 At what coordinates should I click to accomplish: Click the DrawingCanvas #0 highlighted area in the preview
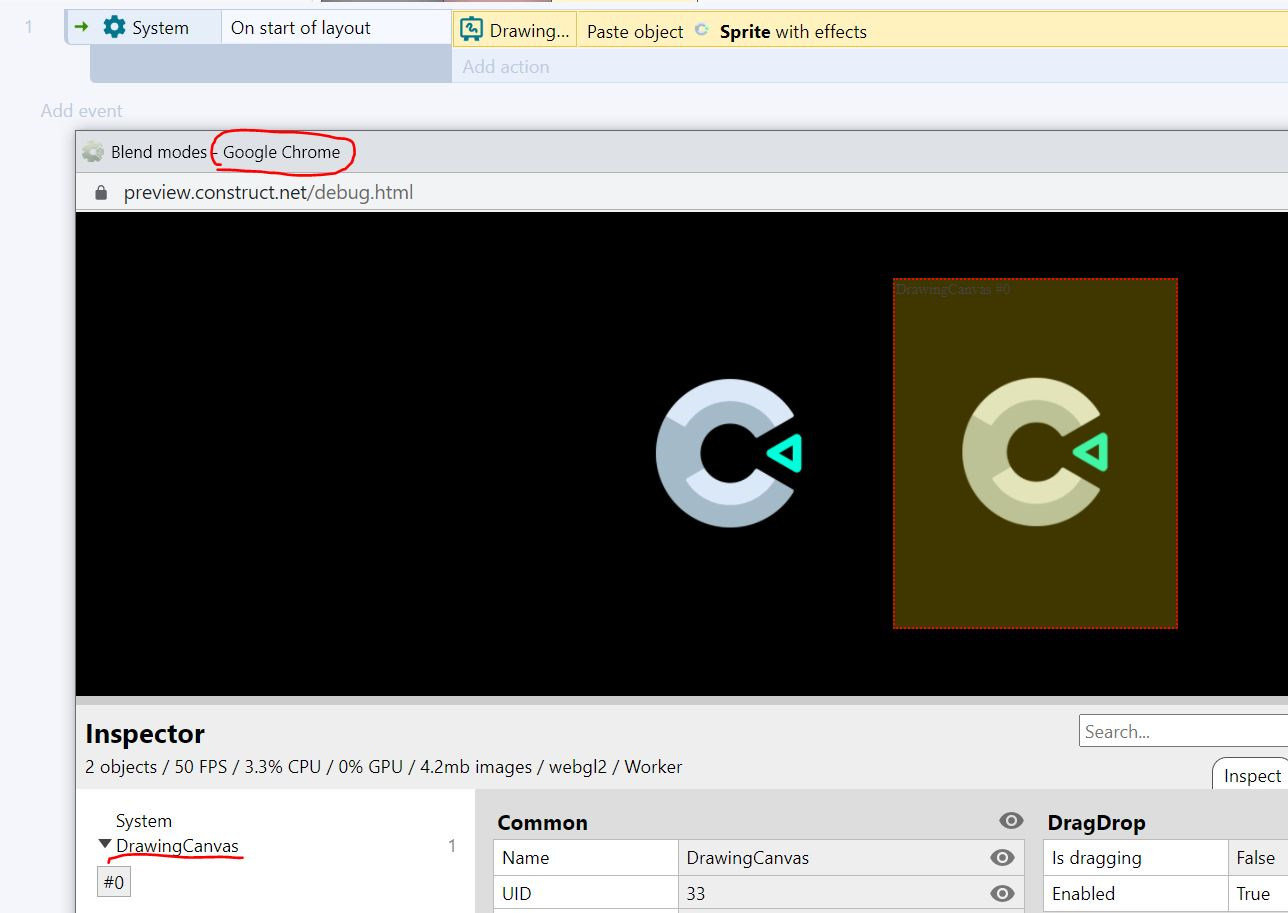[1035, 453]
